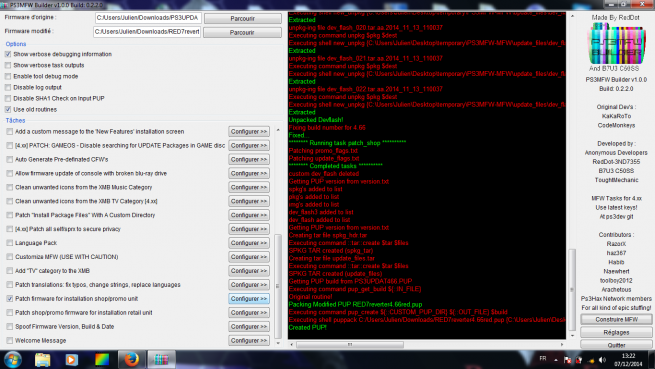Uncheck Patch firmware for installation shop/promo unit
The image size is (655, 369).
tap(10, 299)
